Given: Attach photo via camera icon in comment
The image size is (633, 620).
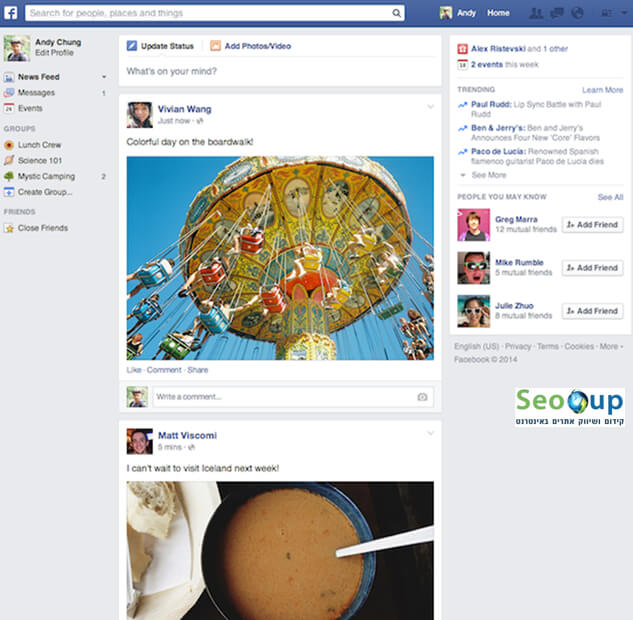Looking at the screenshot, I should coord(422,397).
